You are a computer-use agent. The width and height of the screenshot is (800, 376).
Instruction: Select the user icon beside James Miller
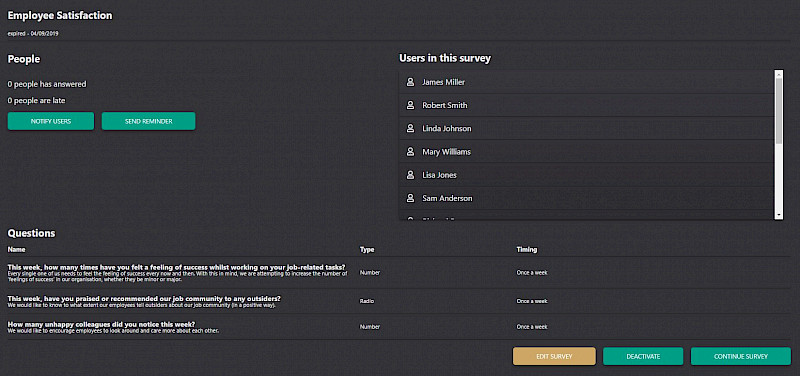[410, 82]
